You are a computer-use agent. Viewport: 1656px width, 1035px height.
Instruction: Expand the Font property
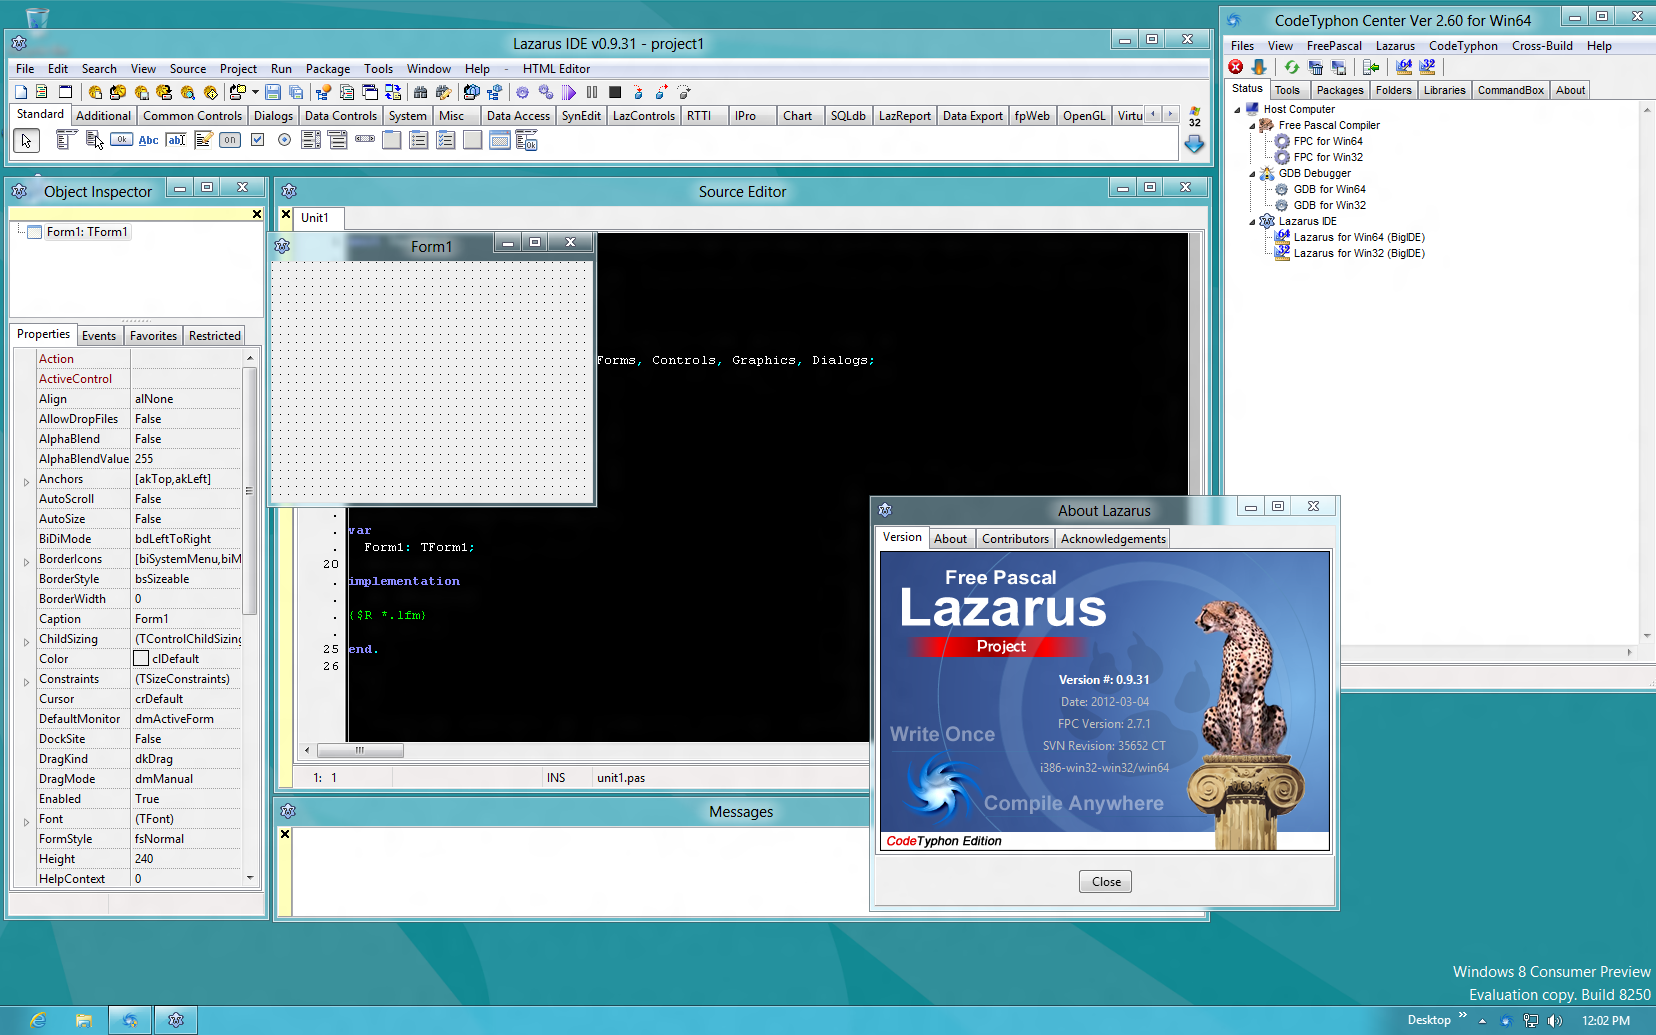click(x=26, y=821)
